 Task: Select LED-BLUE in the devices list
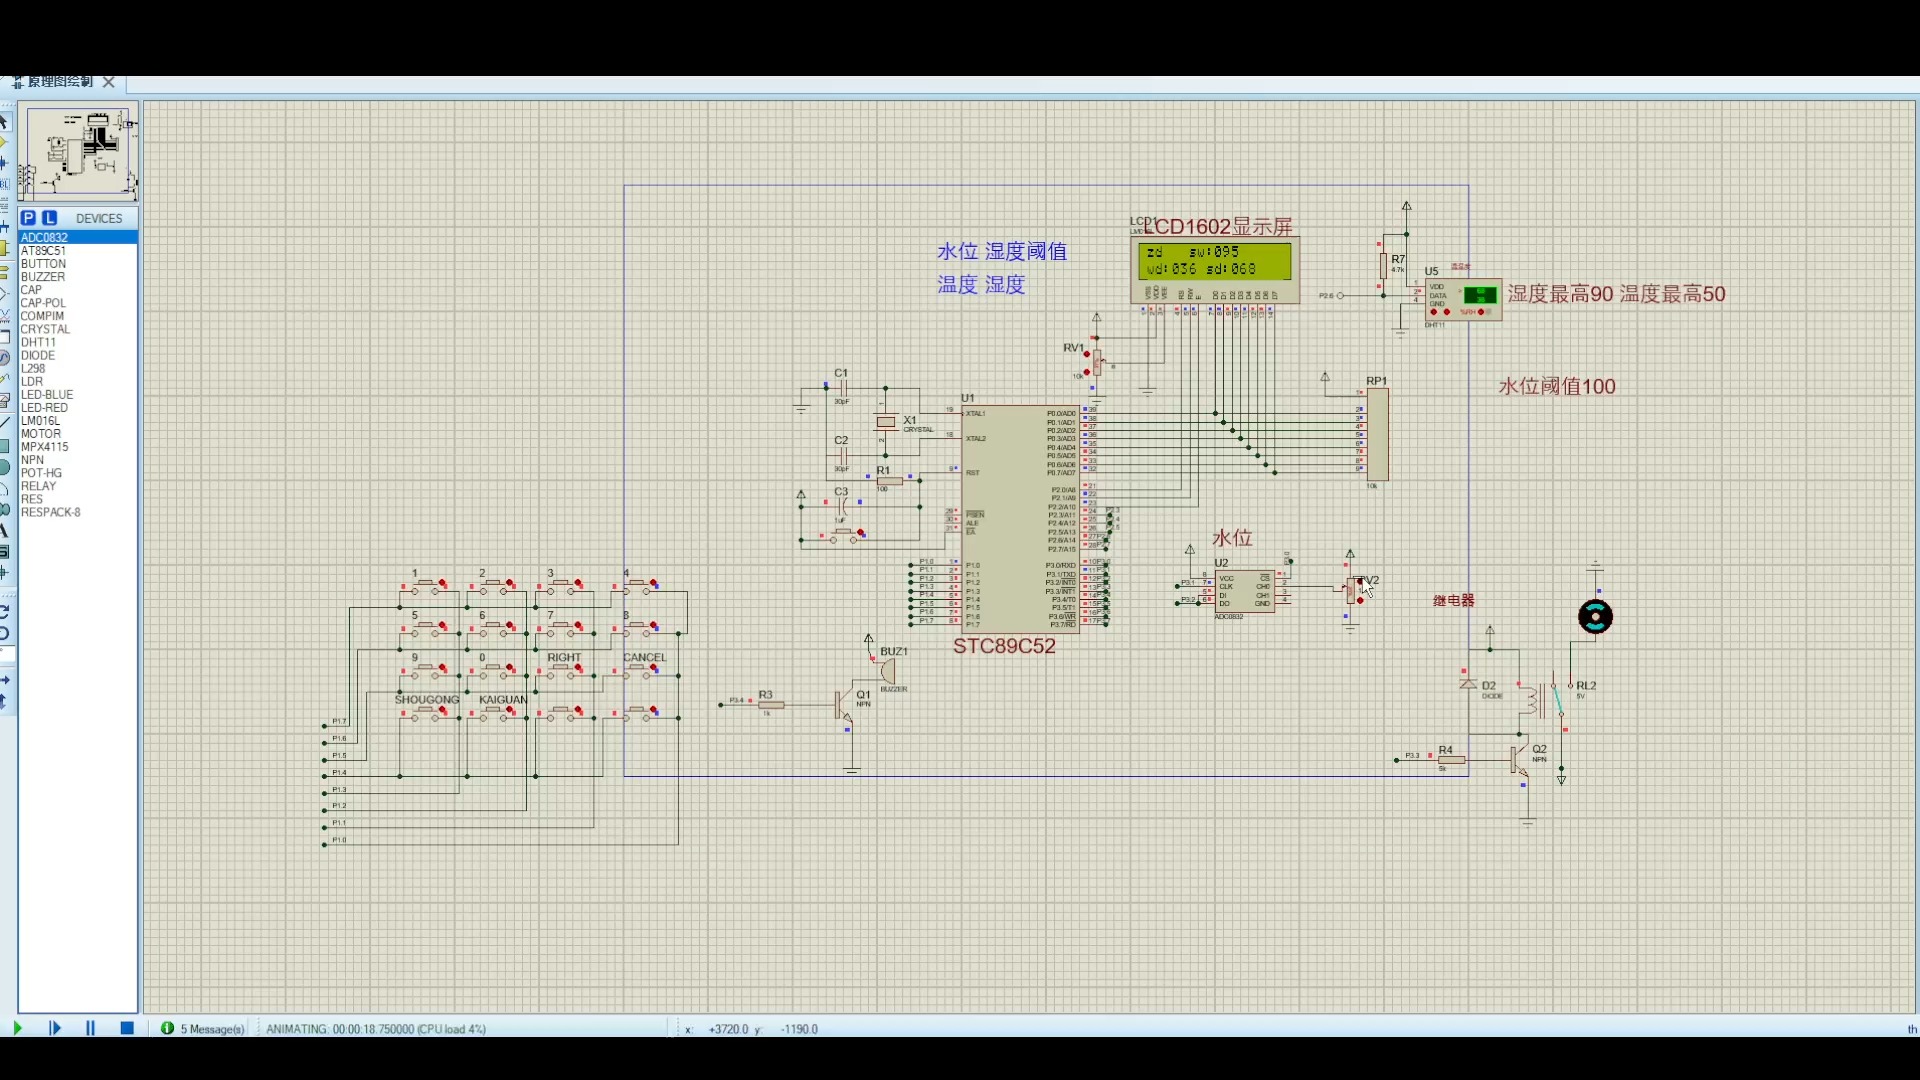77,394
